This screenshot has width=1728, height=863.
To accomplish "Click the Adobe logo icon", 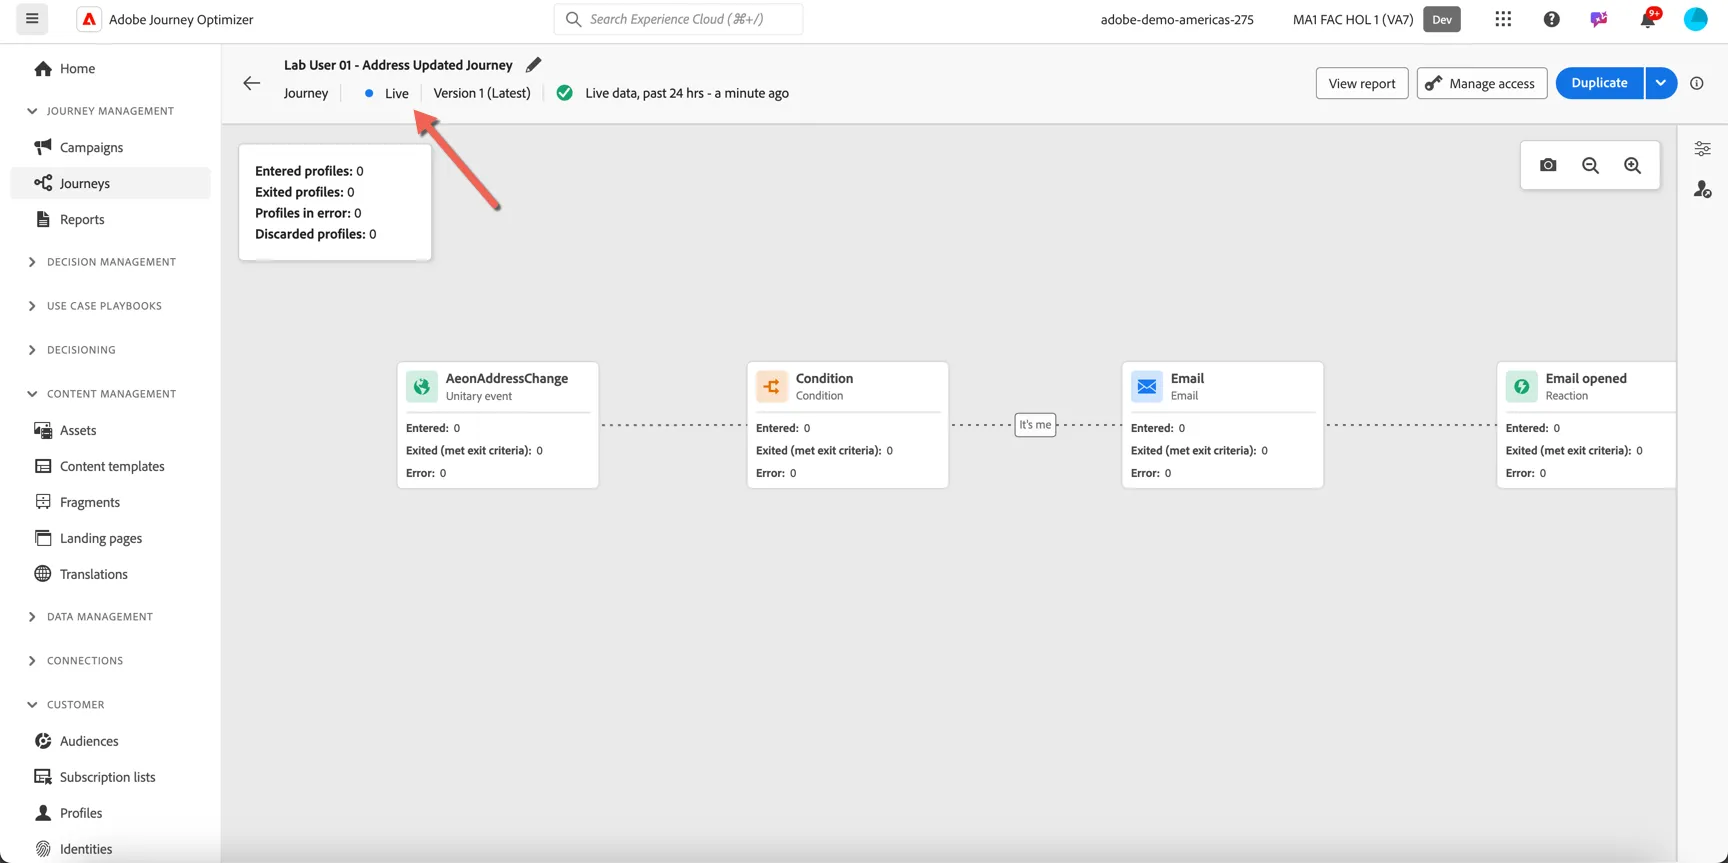I will [89, 19].
